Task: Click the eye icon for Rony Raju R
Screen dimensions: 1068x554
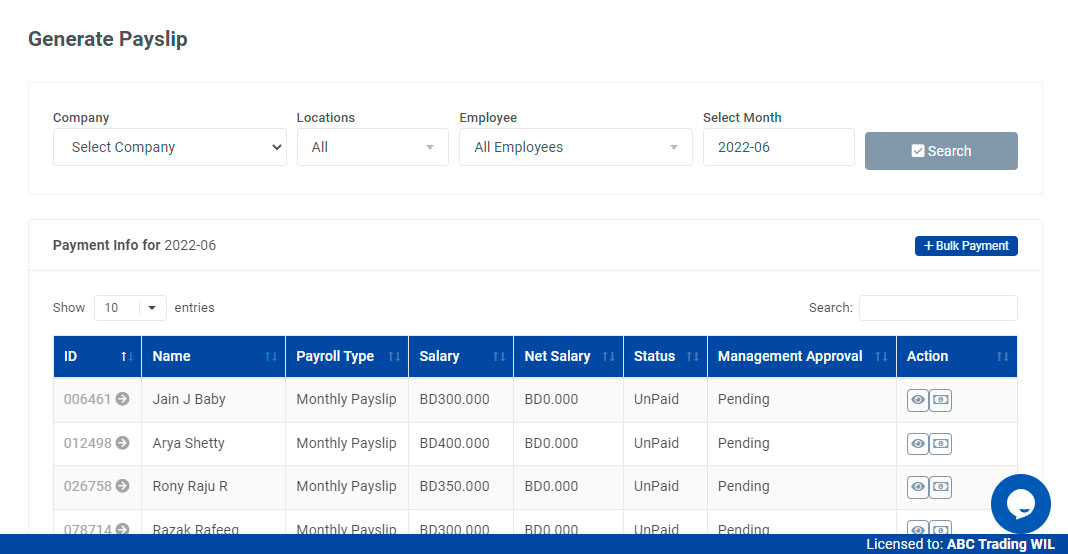Action: tap(917, 487)
